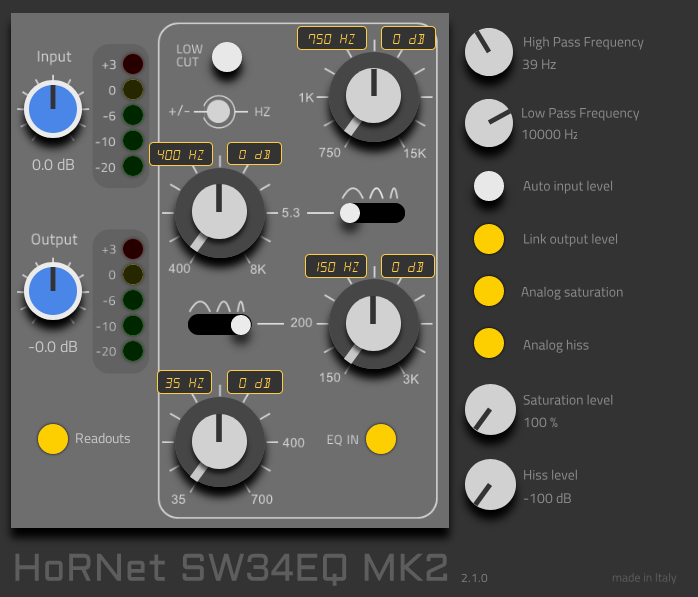Image resolution: width=698 pixels, height=597 pixels.
Task: Click the 8K high-mid scale label
Action: (258, 269)
